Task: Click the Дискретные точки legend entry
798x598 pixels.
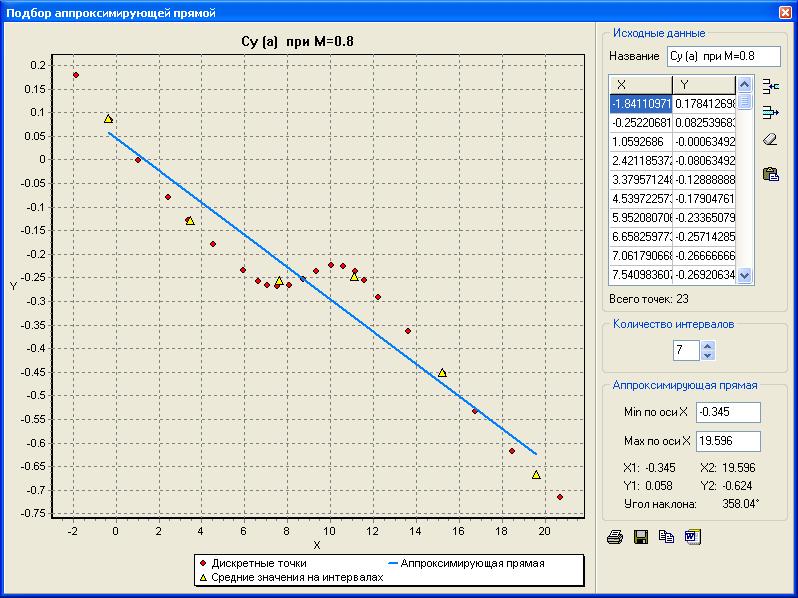Action: (253, 563)
